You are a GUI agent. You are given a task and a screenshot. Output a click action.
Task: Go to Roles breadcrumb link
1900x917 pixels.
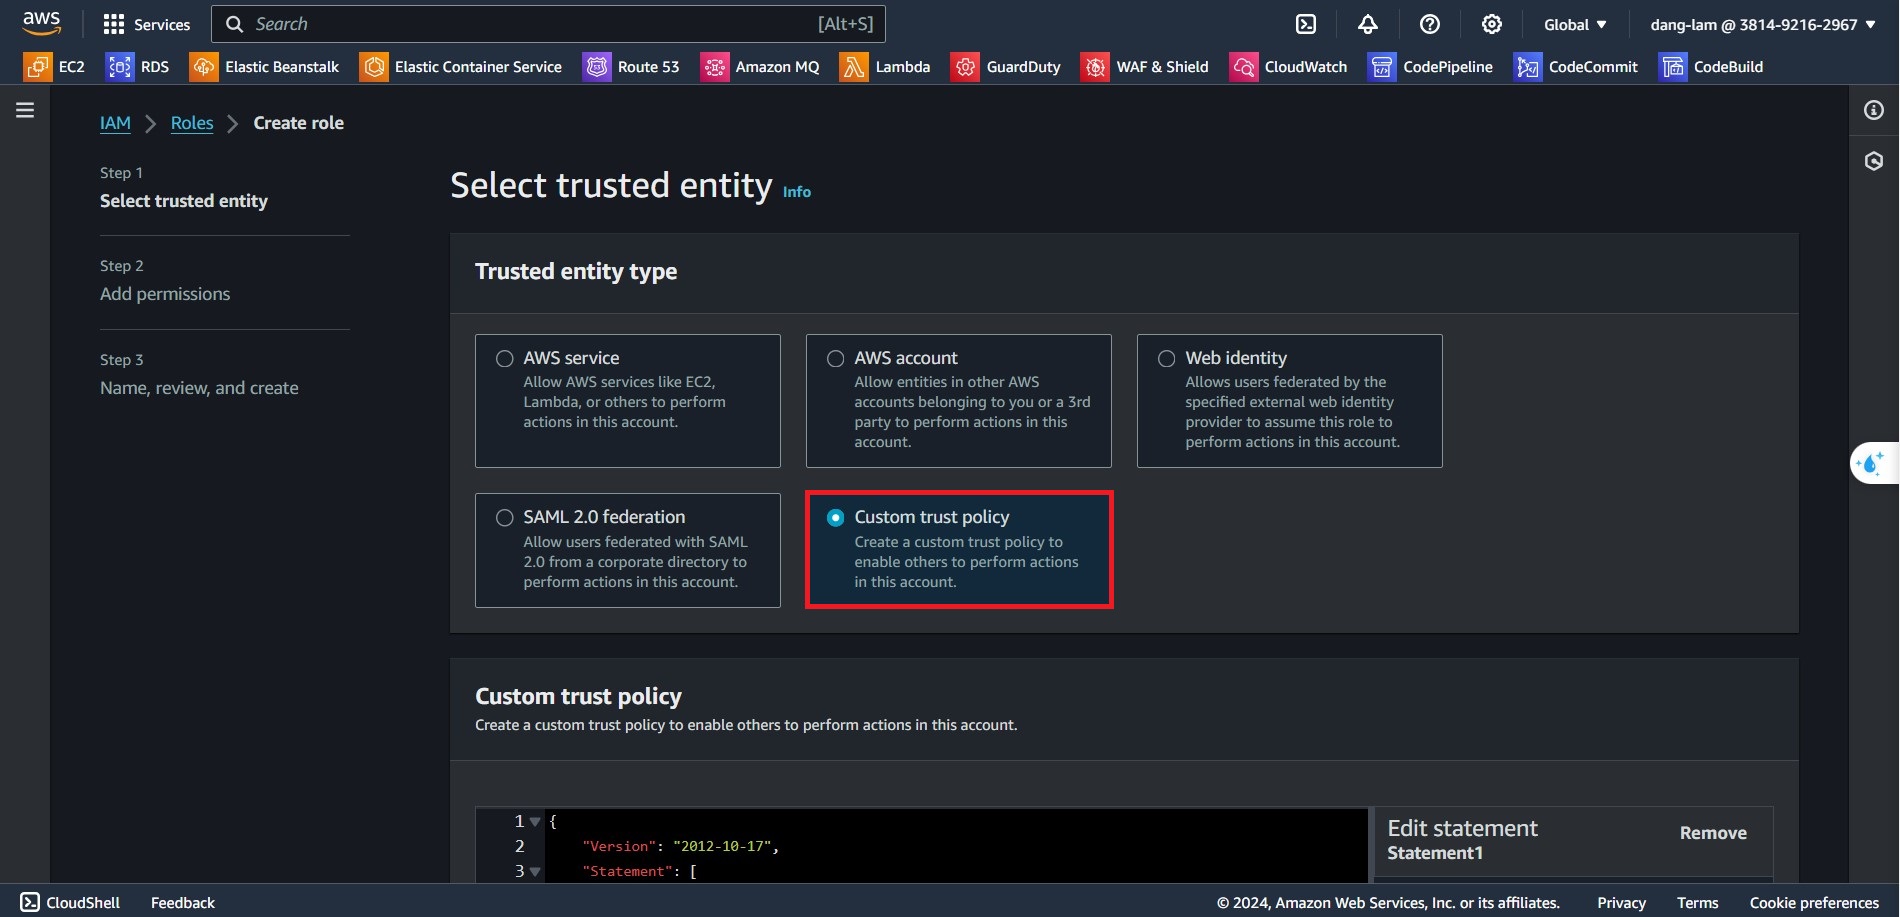tap(192, 123)
